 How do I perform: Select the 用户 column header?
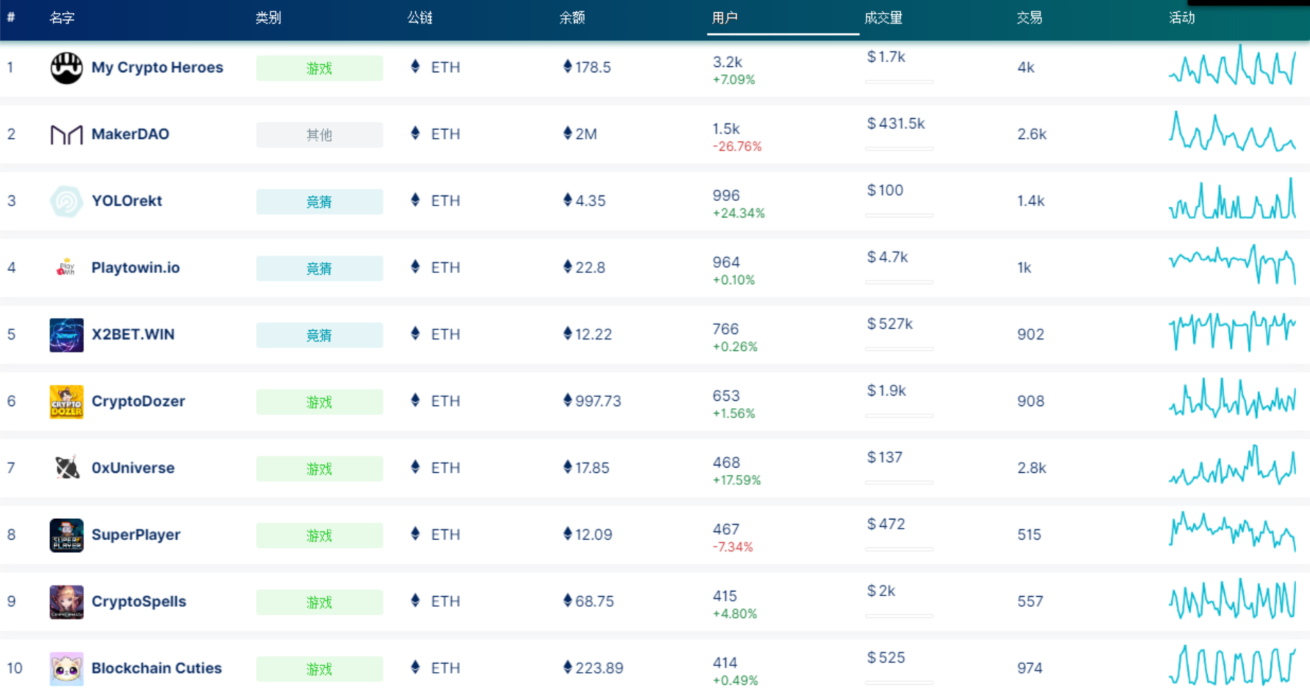point(725,18)
